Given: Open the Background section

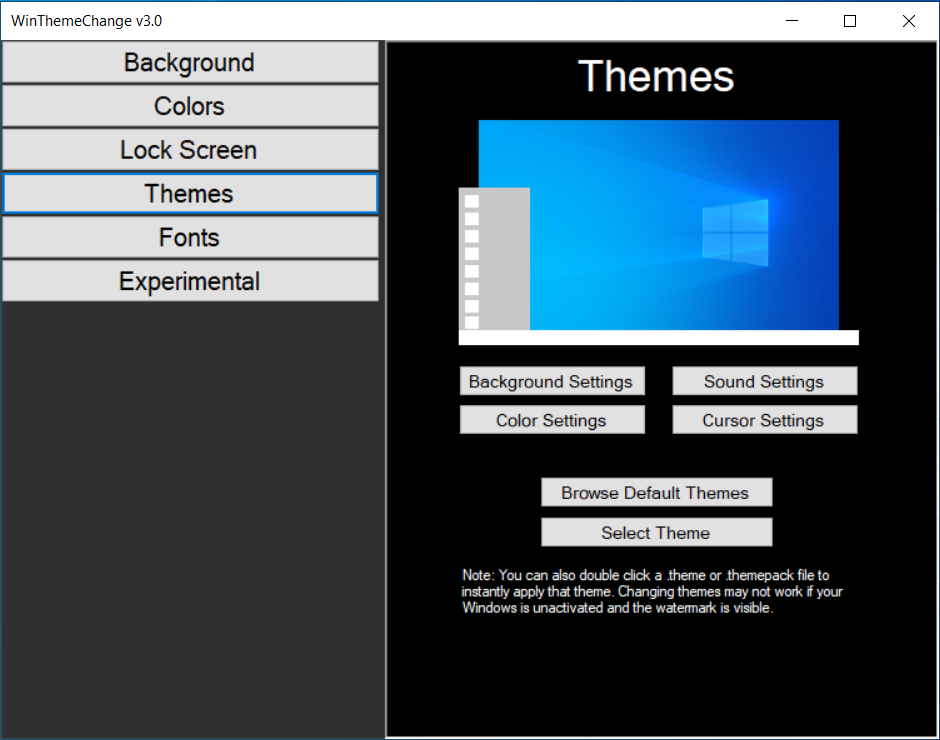Looking at the screenshot, I should (x=190, y=62).
